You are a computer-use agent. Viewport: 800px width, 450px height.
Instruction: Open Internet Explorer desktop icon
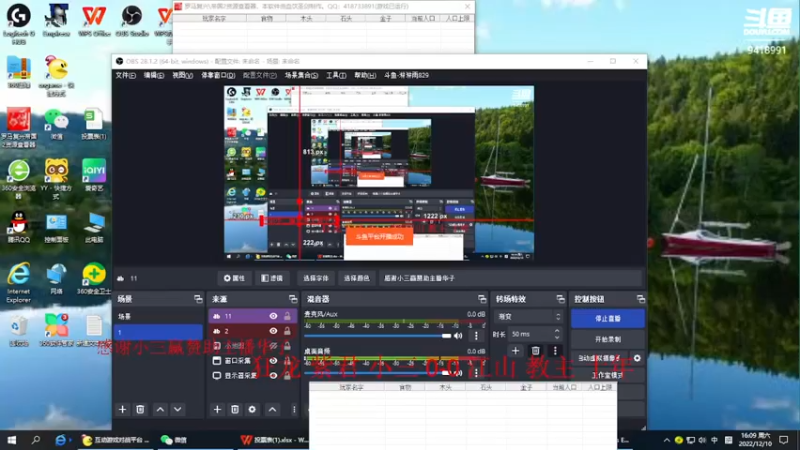[x=18, y=283]
